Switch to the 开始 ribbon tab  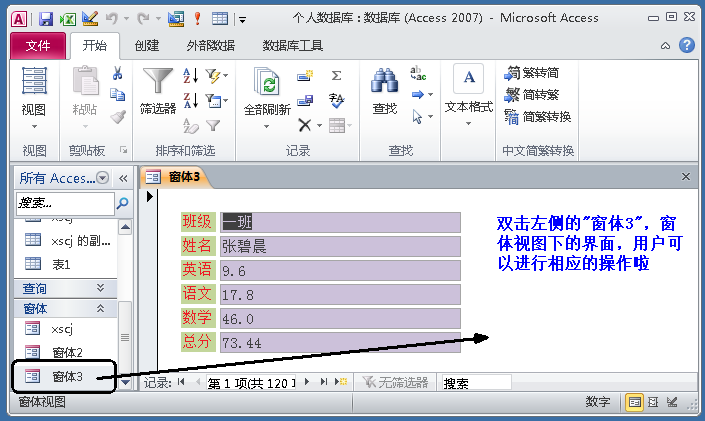(x=95, y=45)
